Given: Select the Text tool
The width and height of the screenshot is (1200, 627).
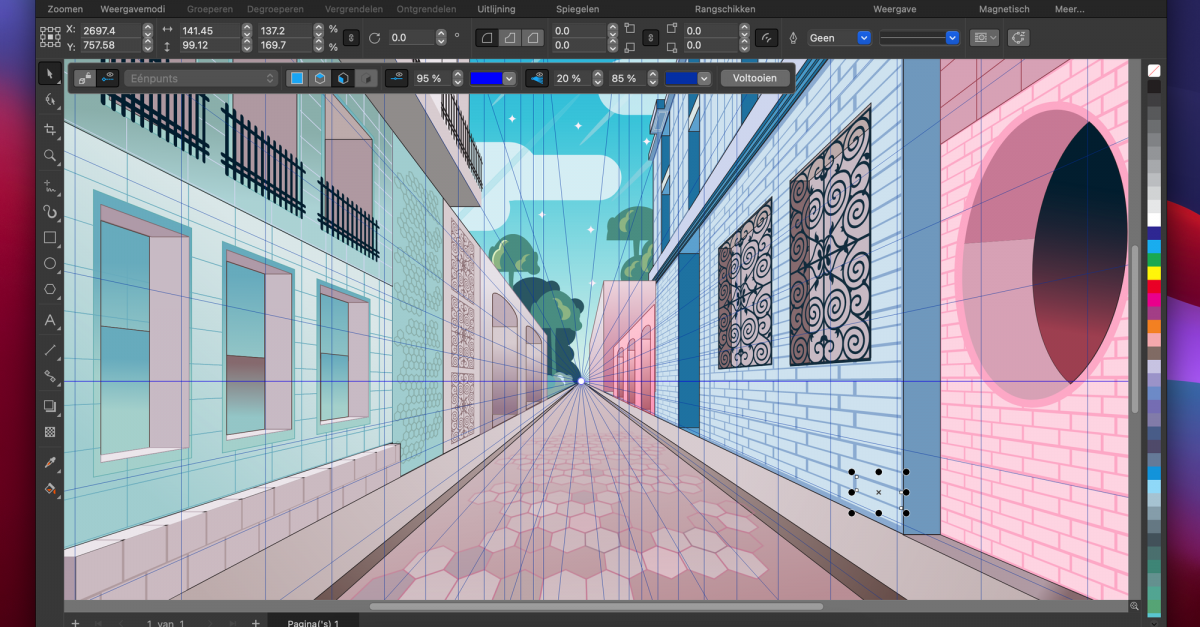Looking at the screenshot, I should [50, 321].
